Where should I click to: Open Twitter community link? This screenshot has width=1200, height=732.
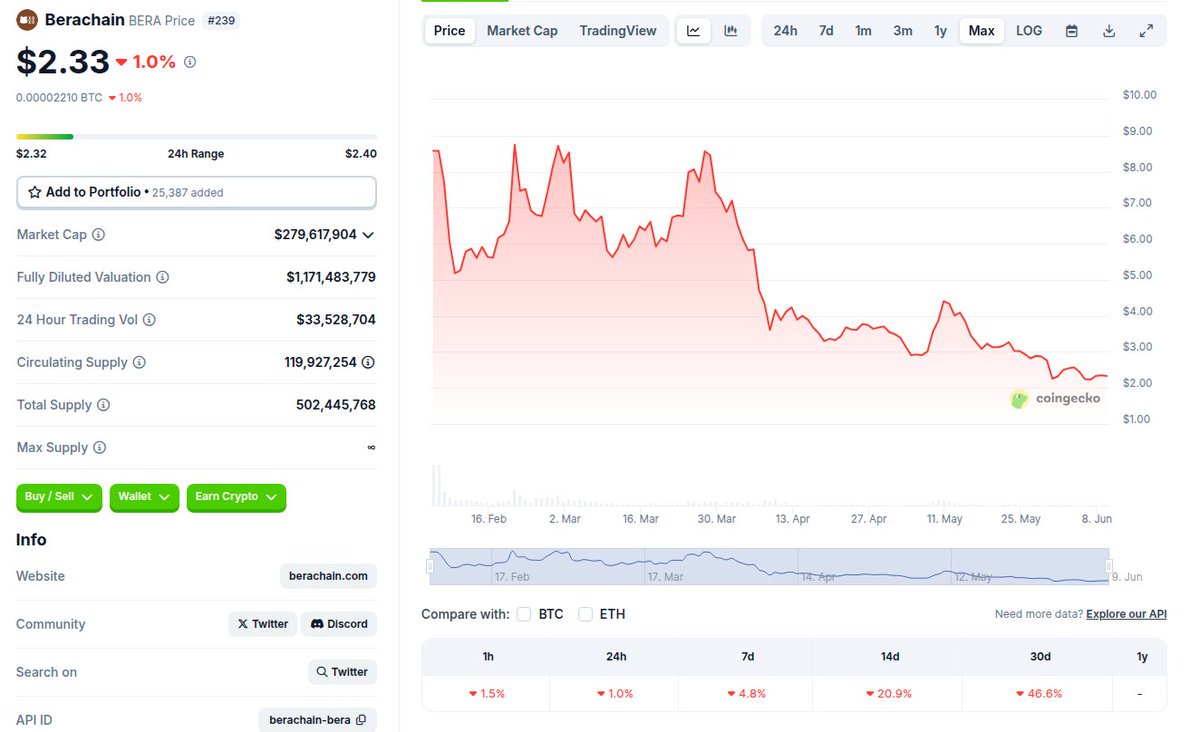click(x=263, y=624)
